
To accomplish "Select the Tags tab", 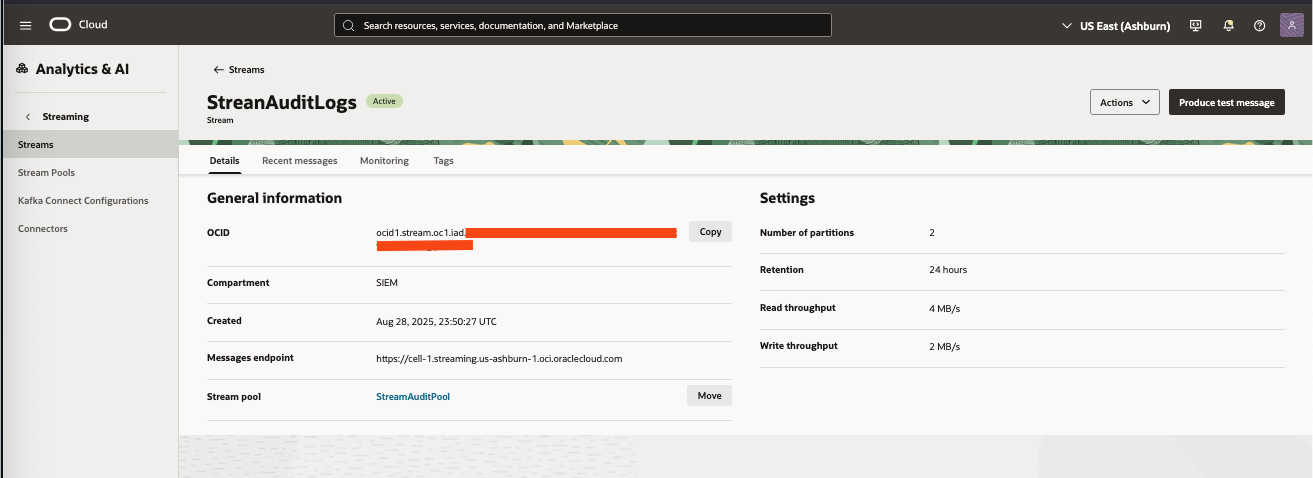I will coord(443,161).
